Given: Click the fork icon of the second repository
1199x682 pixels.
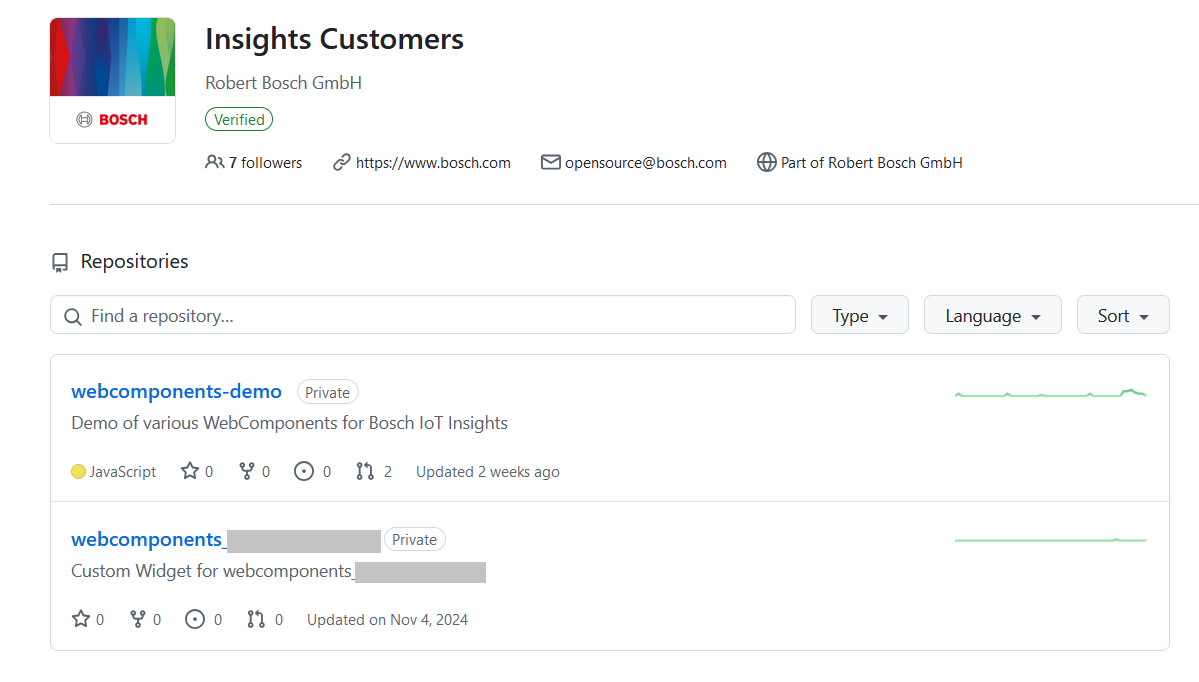Looking at the screenshot, I should 138,619.
